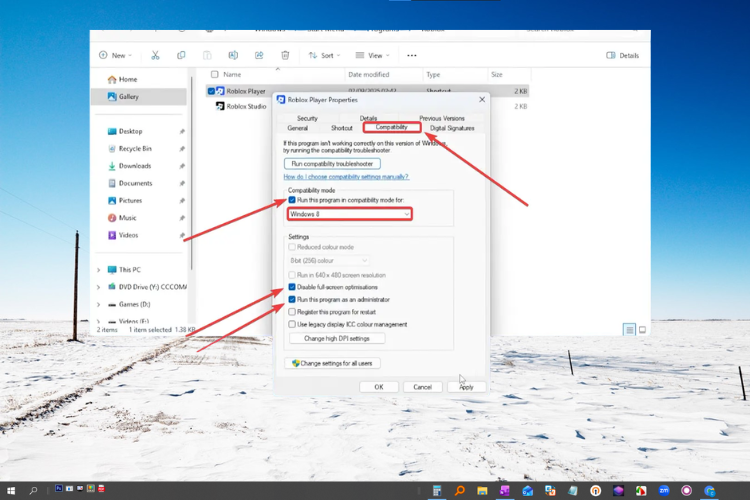The width and height of the screenshot is (750, 500).
Task: Click the Cut scissors icon in Explorer toolbar
Action: click(155, 56)
